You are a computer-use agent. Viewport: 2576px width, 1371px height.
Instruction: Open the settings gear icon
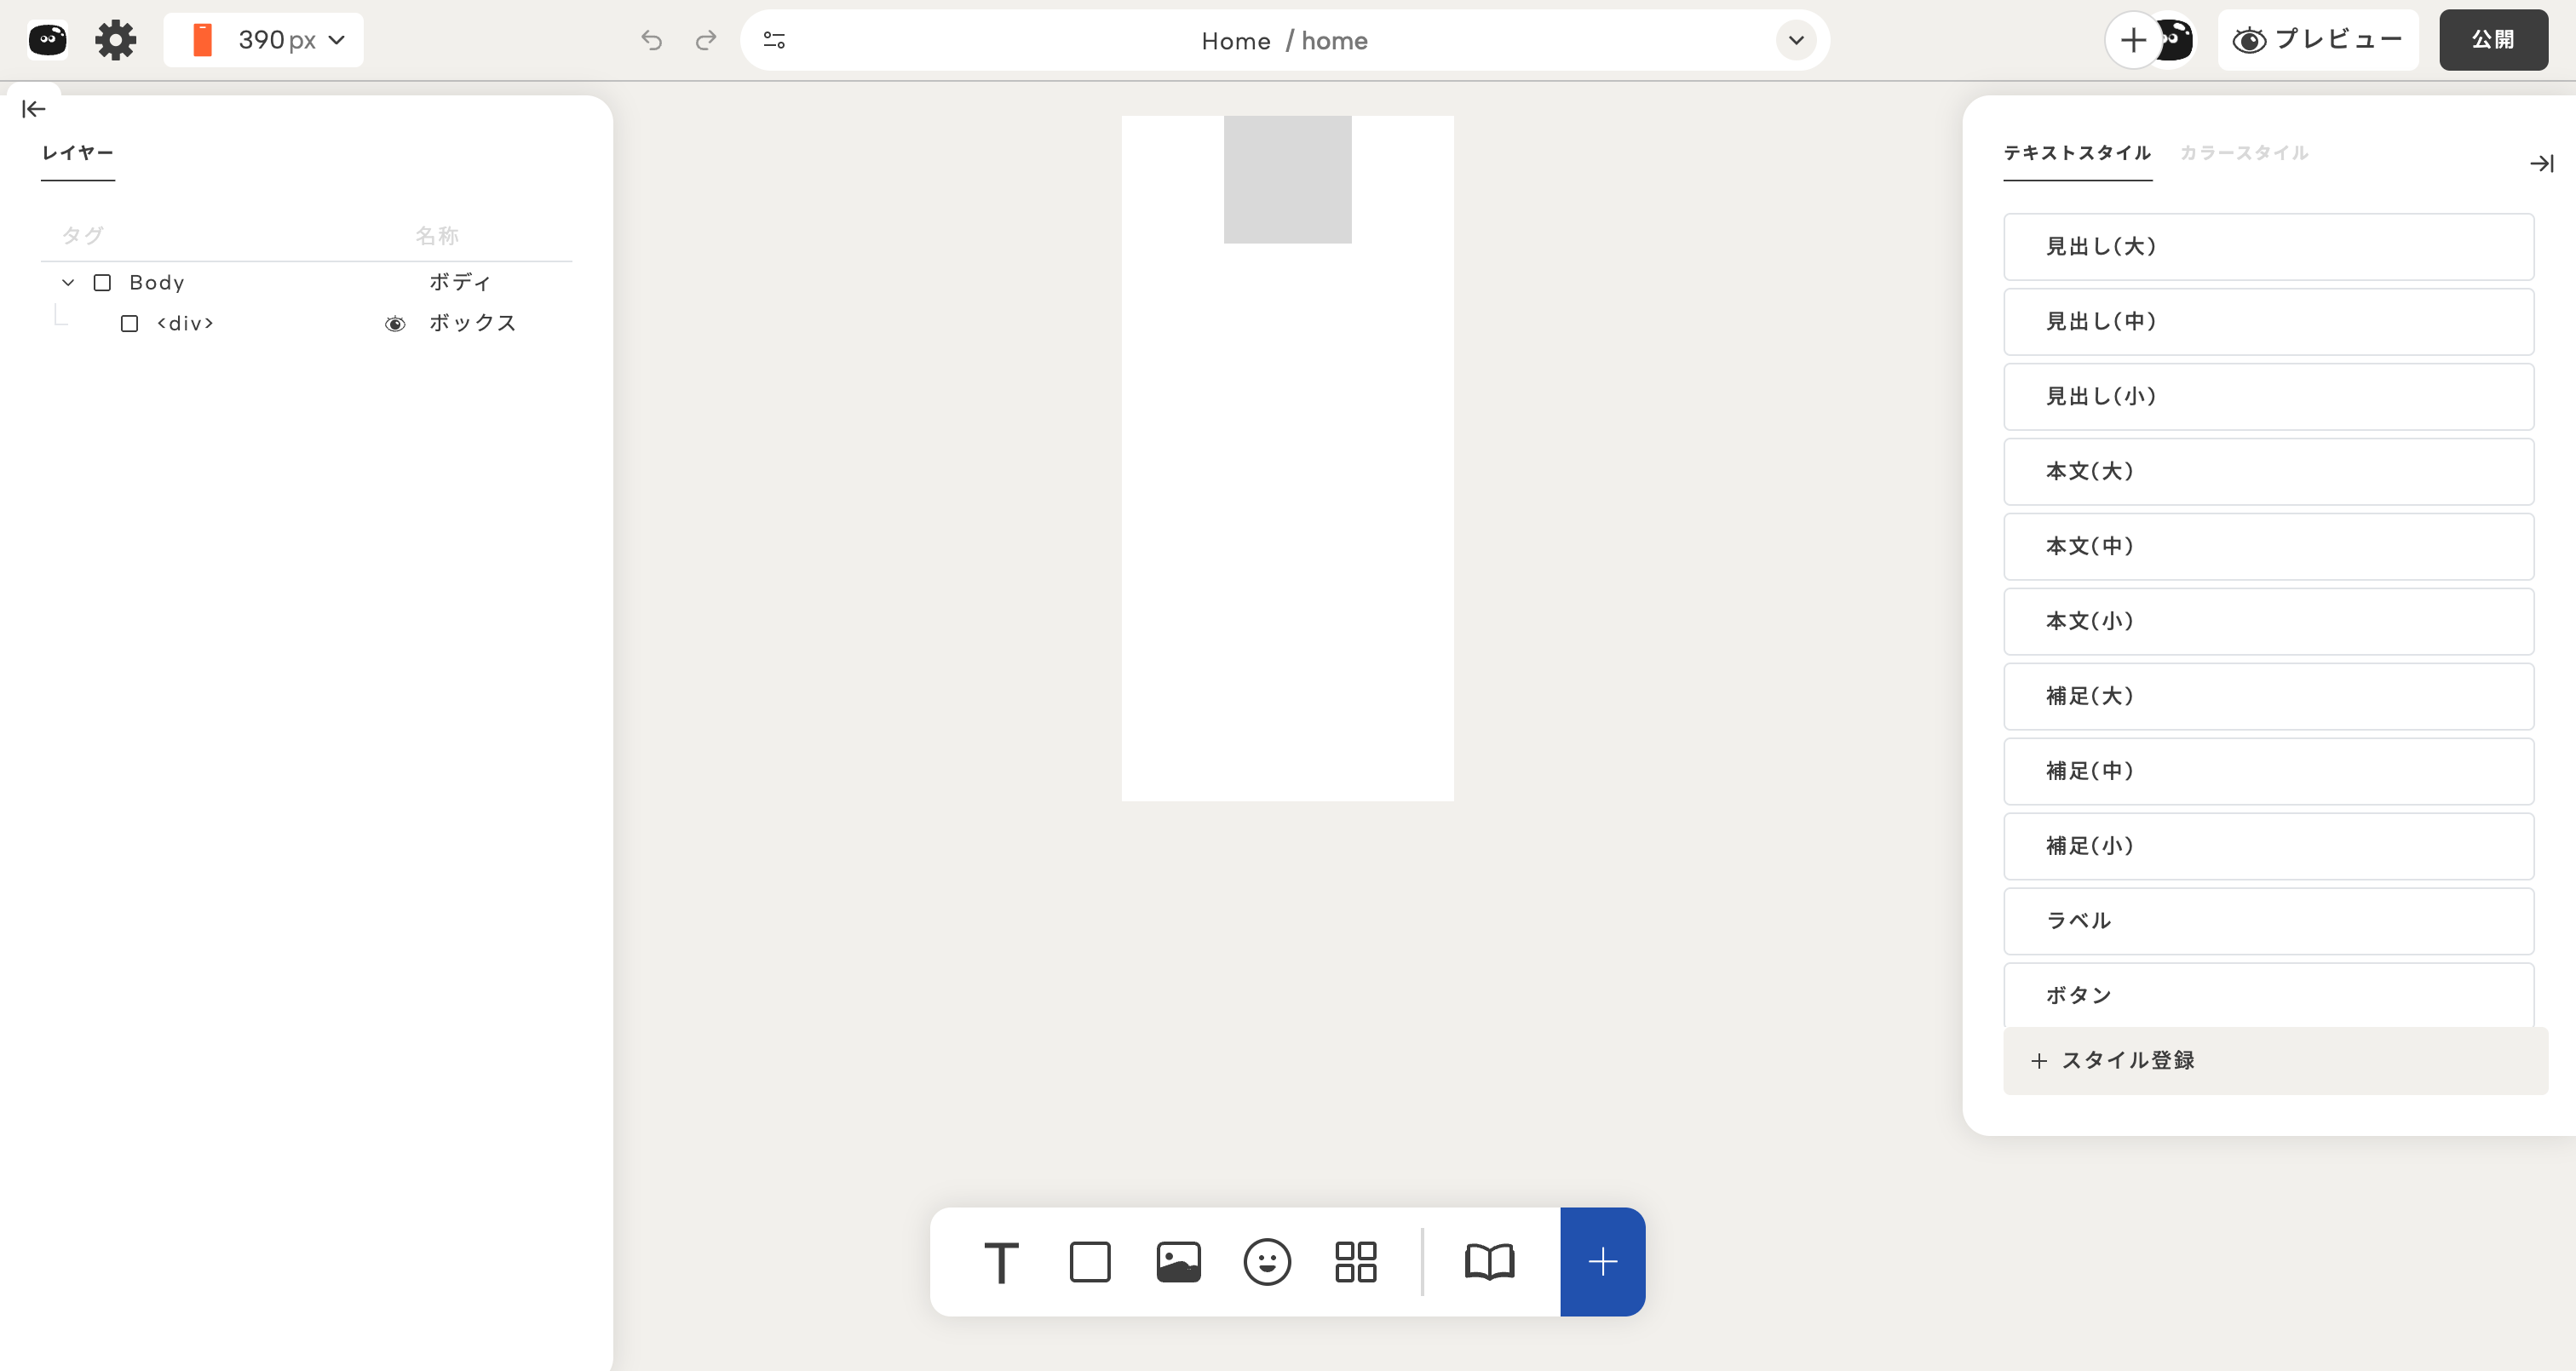click(115, 40)
